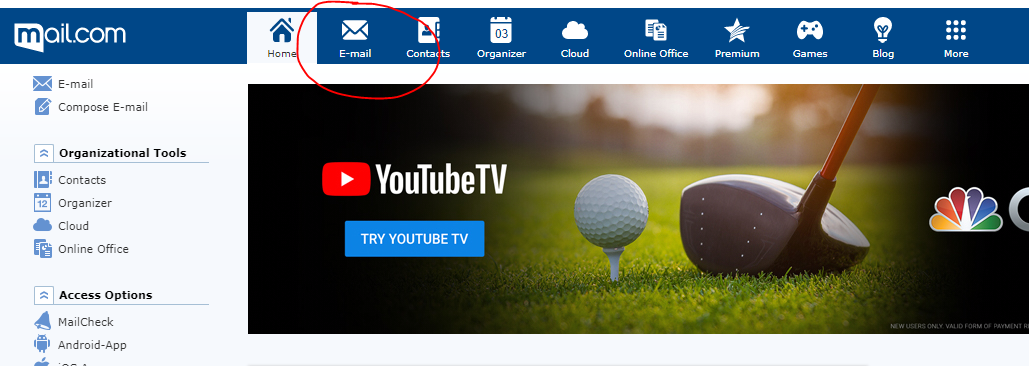
Task: Click the Android-App robot icon
Action: 43,344
